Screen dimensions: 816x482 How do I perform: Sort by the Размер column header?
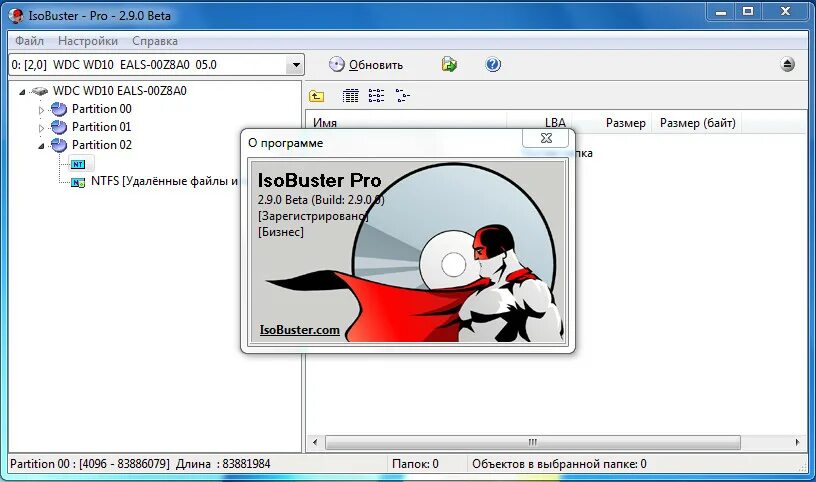click(x=625, y=123)
